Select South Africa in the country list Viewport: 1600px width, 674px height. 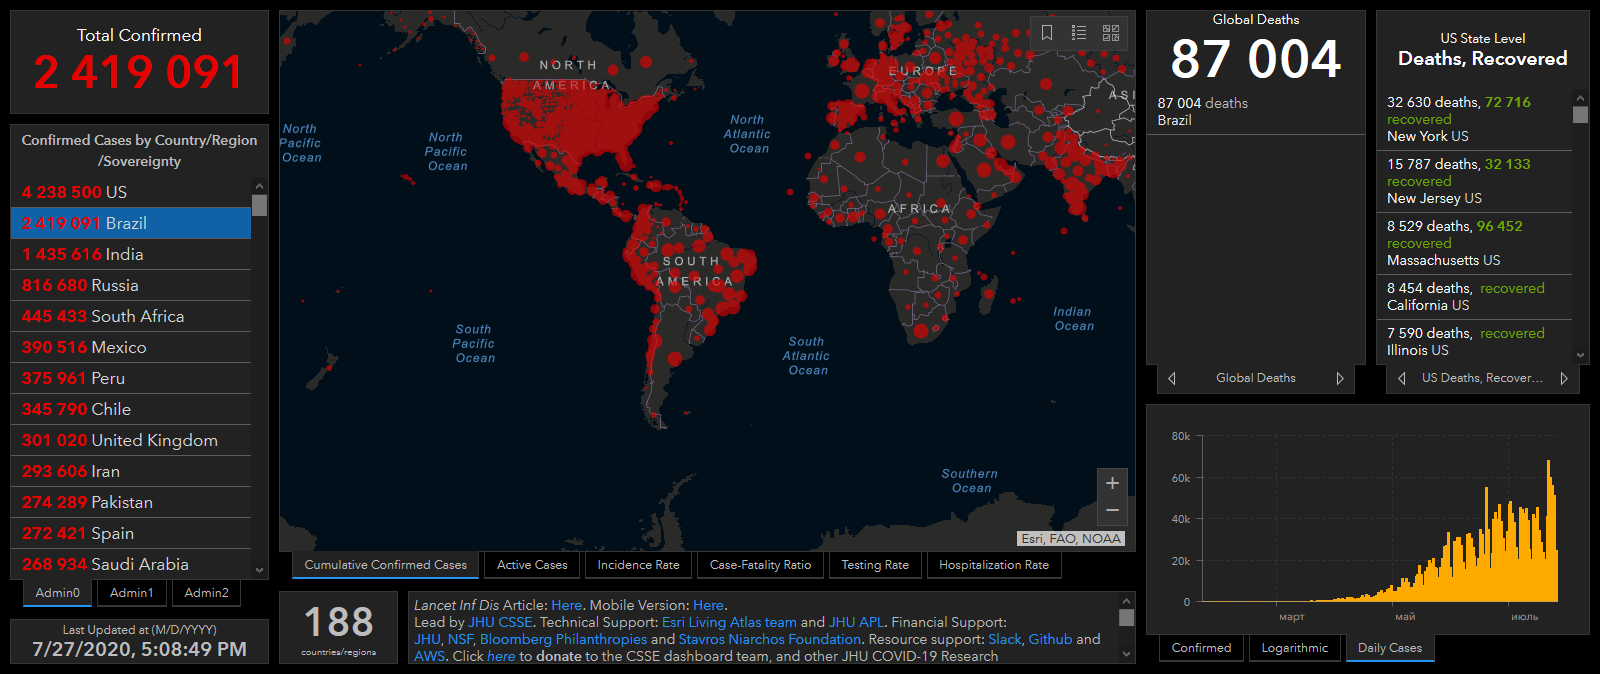point(130,316)
